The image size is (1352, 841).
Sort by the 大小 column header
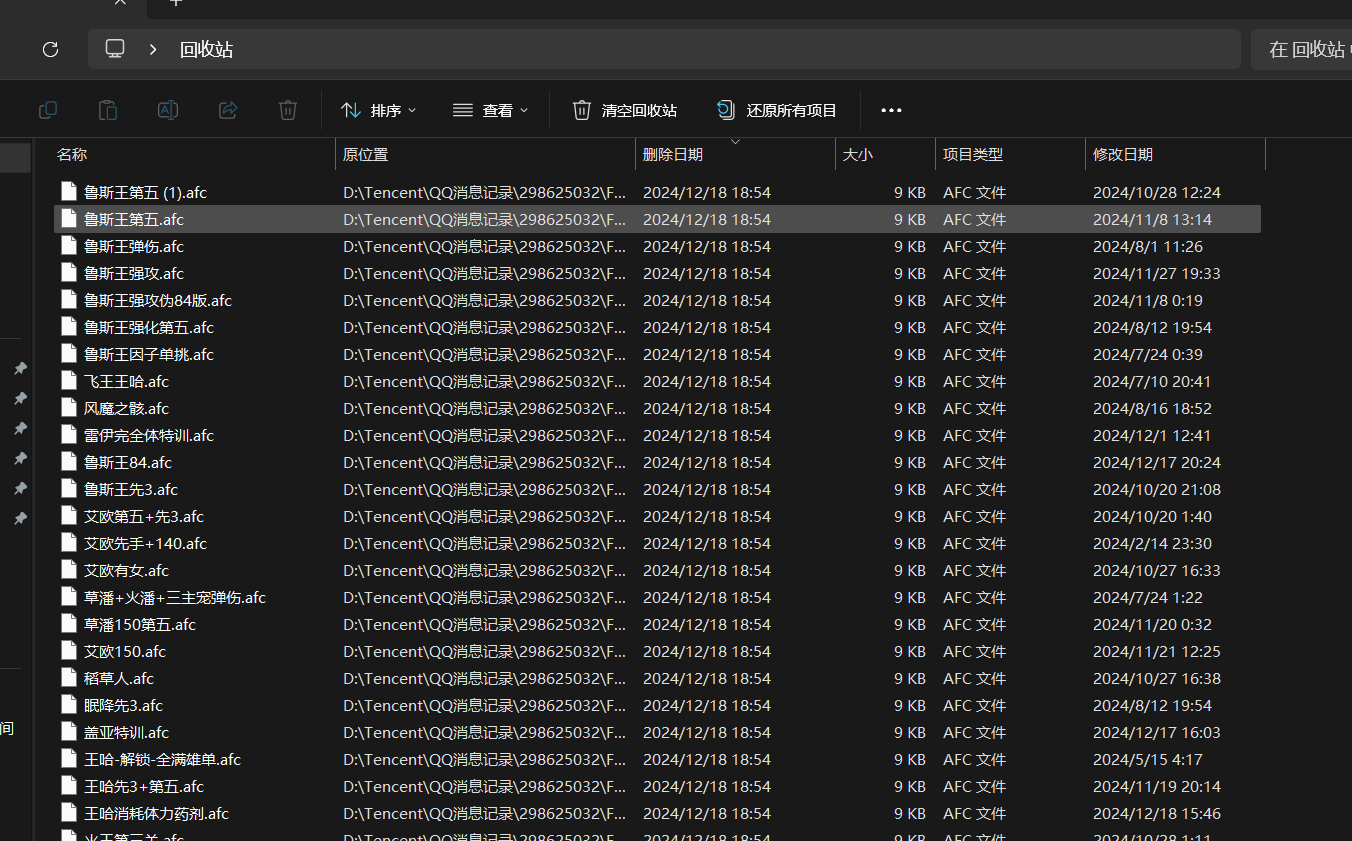click(x=858, y=154)
